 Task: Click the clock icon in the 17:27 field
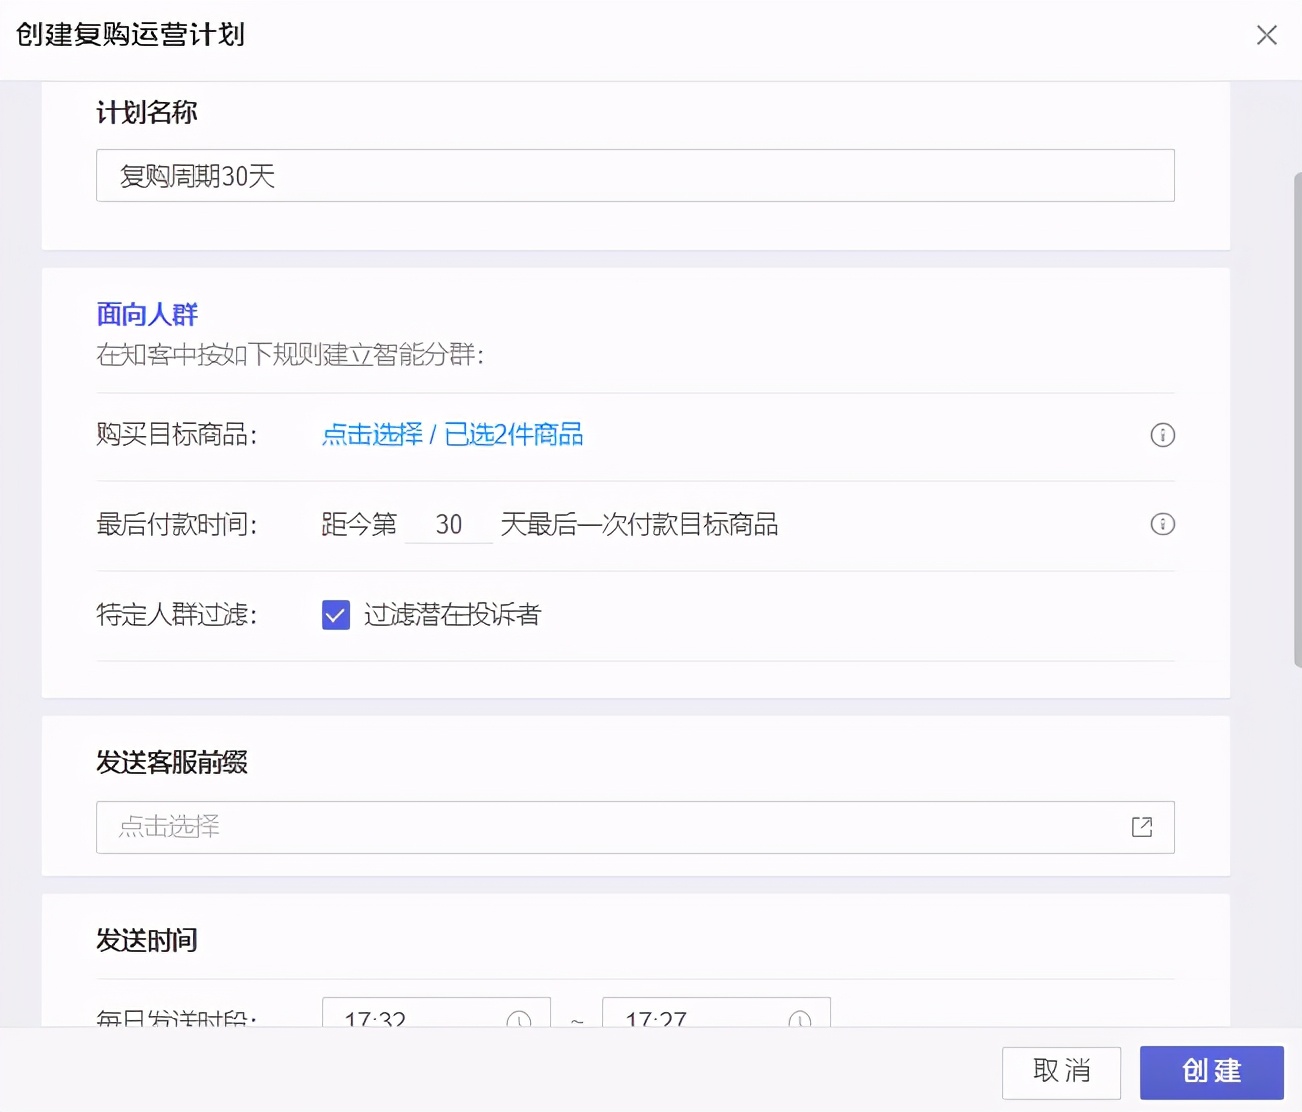tap(799, 1021)
